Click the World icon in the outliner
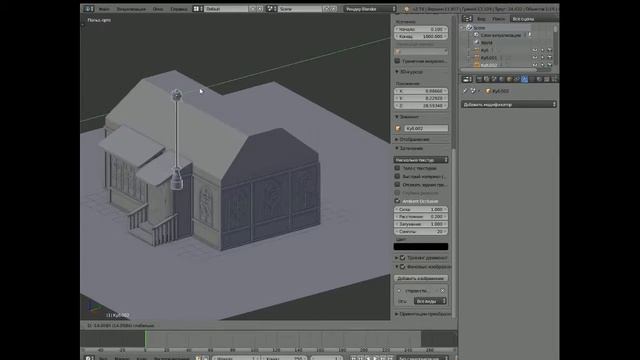Image resolution: width=640 pixels, height=360 pixels. click(476, 42)
